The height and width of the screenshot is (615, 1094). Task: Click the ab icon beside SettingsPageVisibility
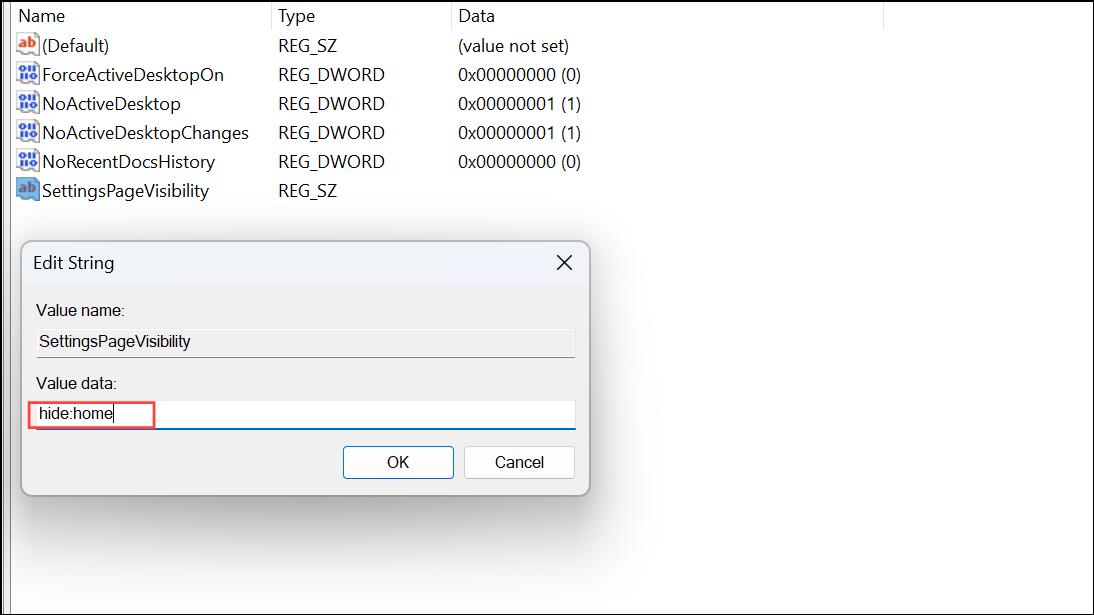click(27, 190)
